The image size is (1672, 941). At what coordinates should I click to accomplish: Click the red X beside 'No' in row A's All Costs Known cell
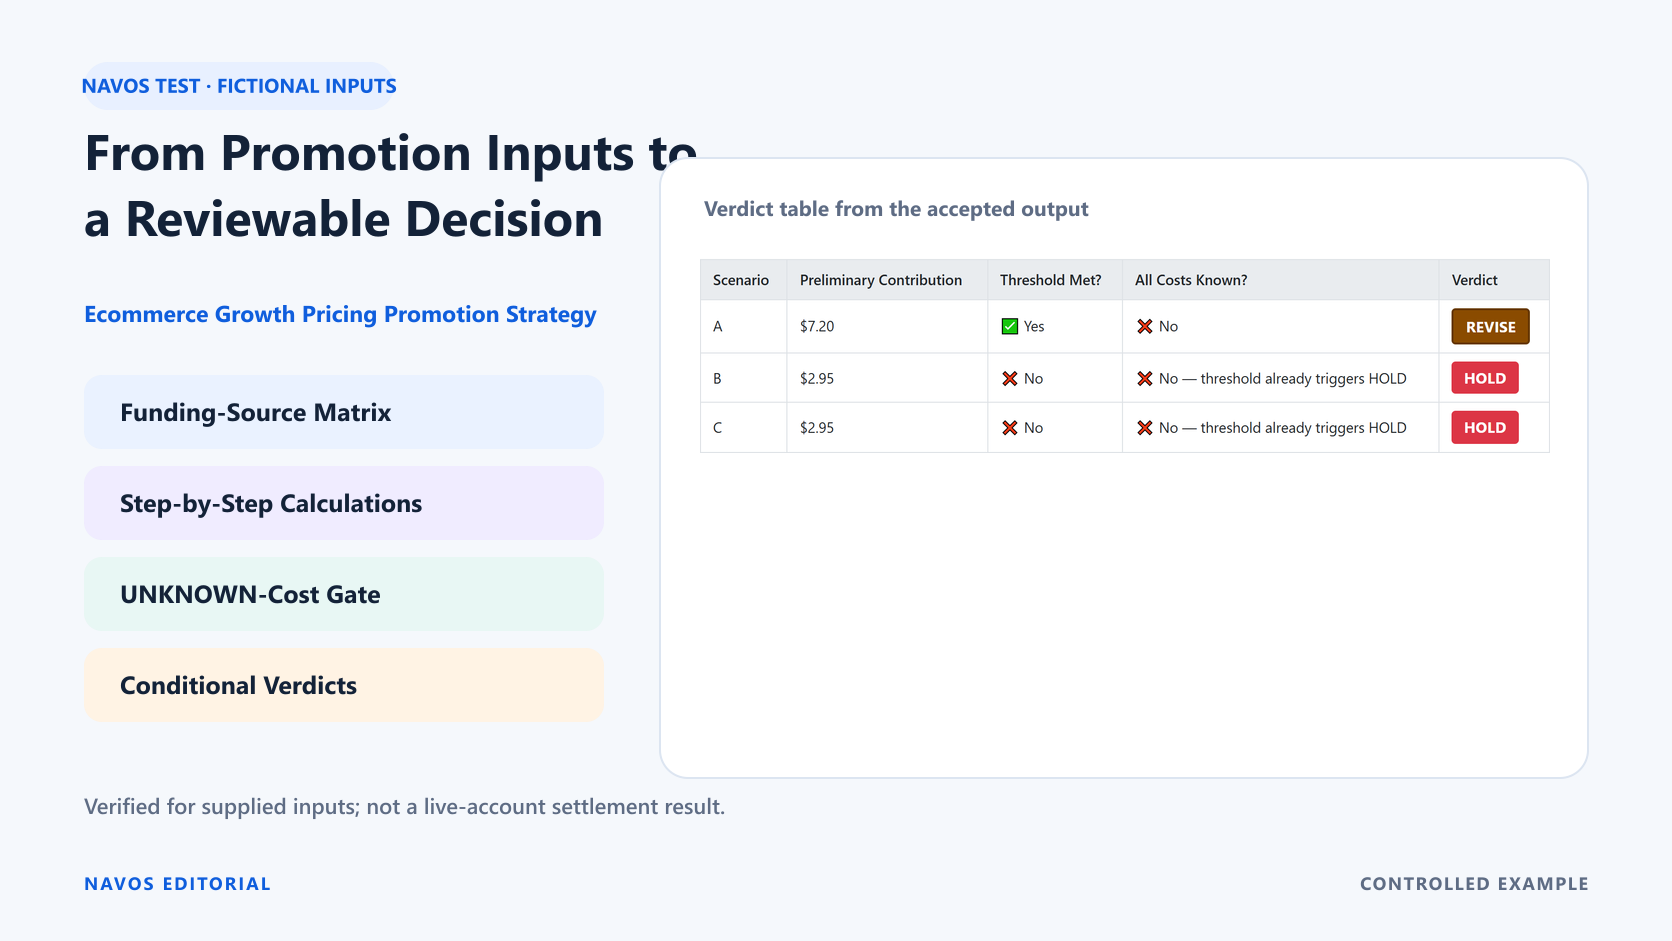[1145, 326]
